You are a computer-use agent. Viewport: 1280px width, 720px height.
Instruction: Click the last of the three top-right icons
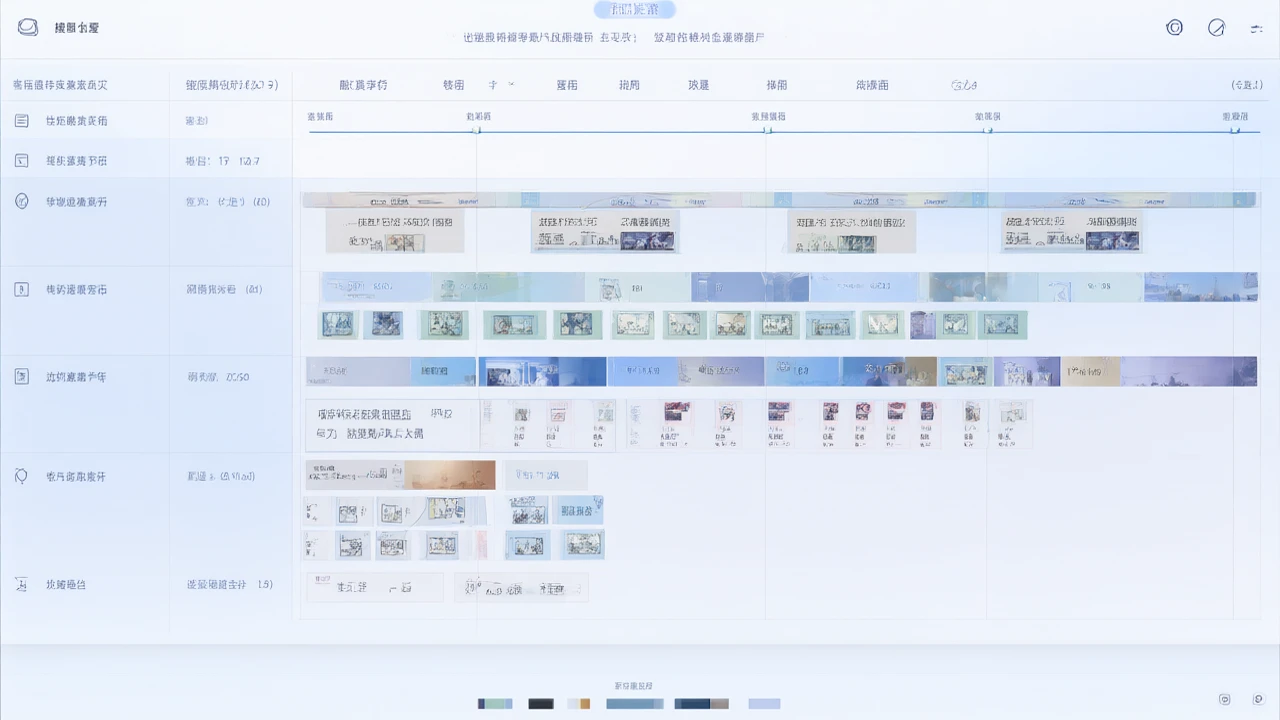[1257, 29]
